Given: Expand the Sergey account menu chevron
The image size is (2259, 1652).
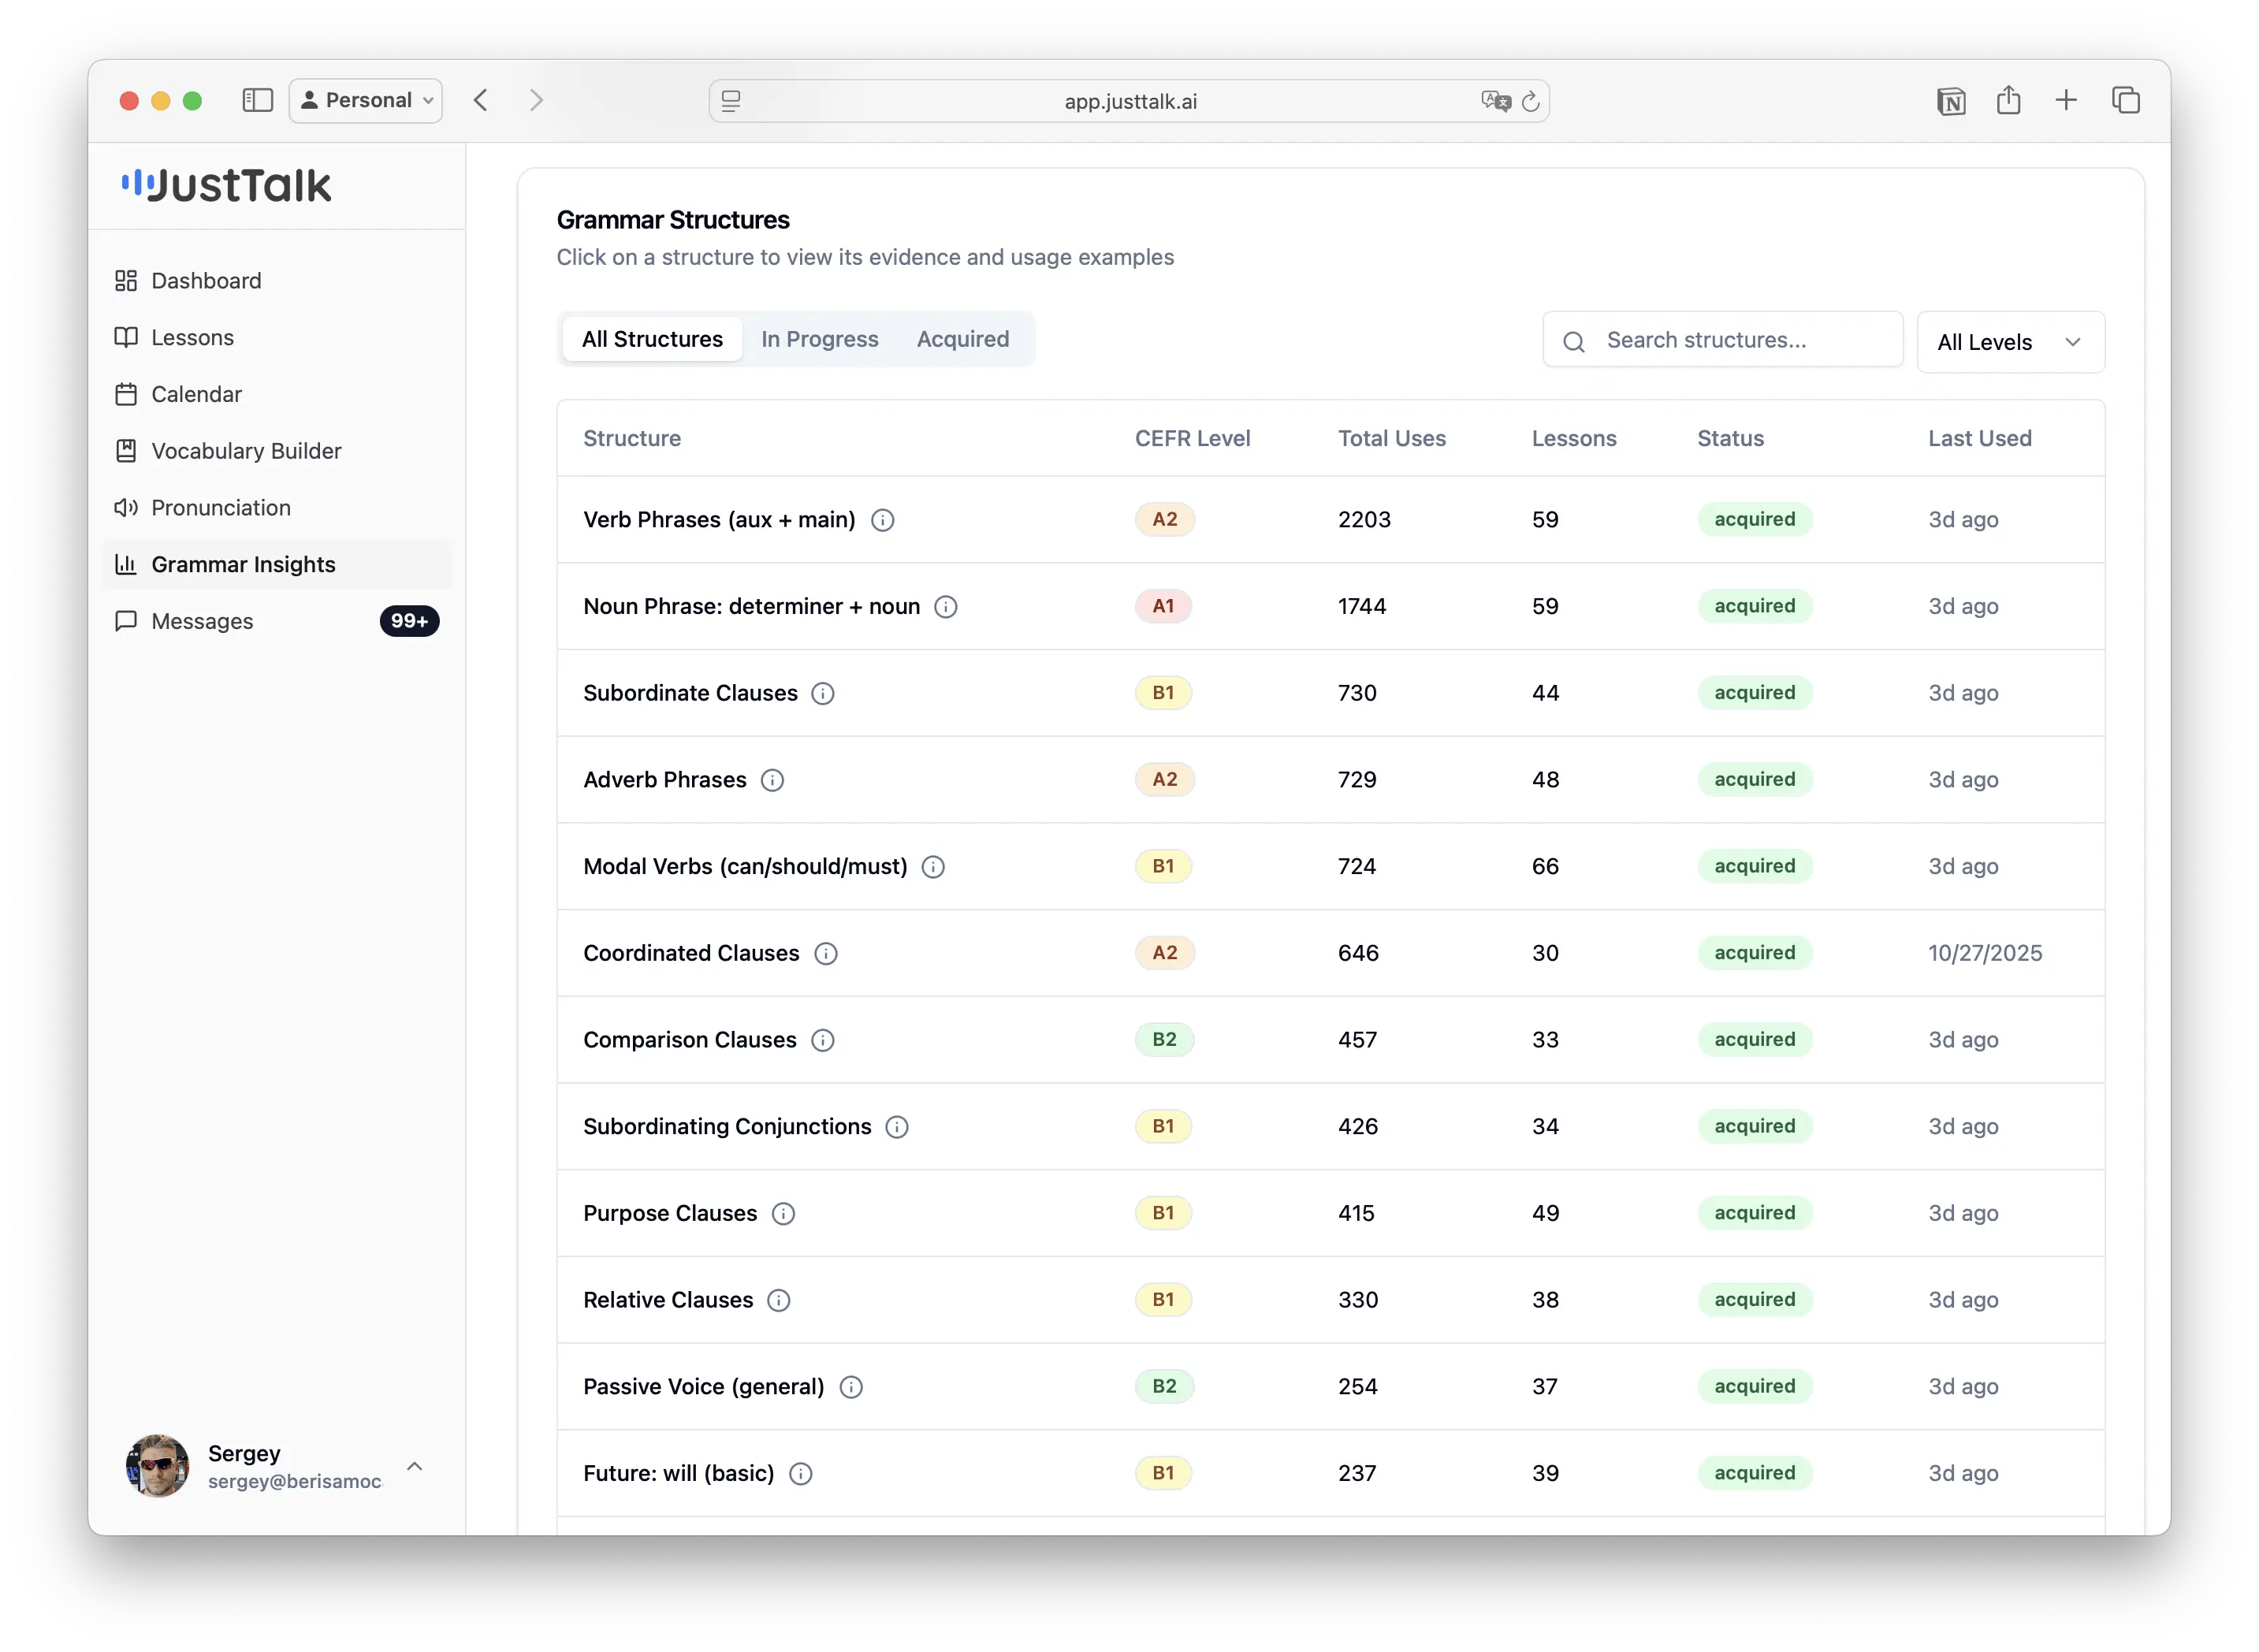Looking at the screenshot, I should click(414, 1466).
